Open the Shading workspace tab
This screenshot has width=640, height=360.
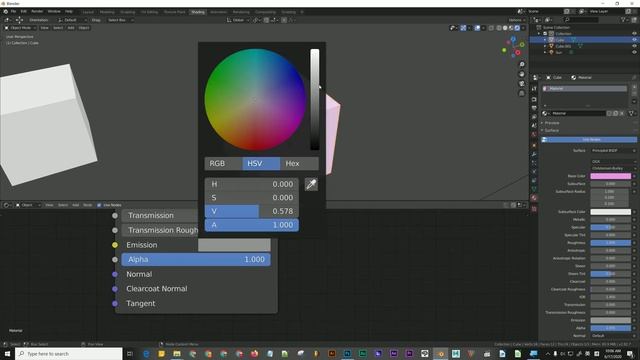click(x=198, y=12)
